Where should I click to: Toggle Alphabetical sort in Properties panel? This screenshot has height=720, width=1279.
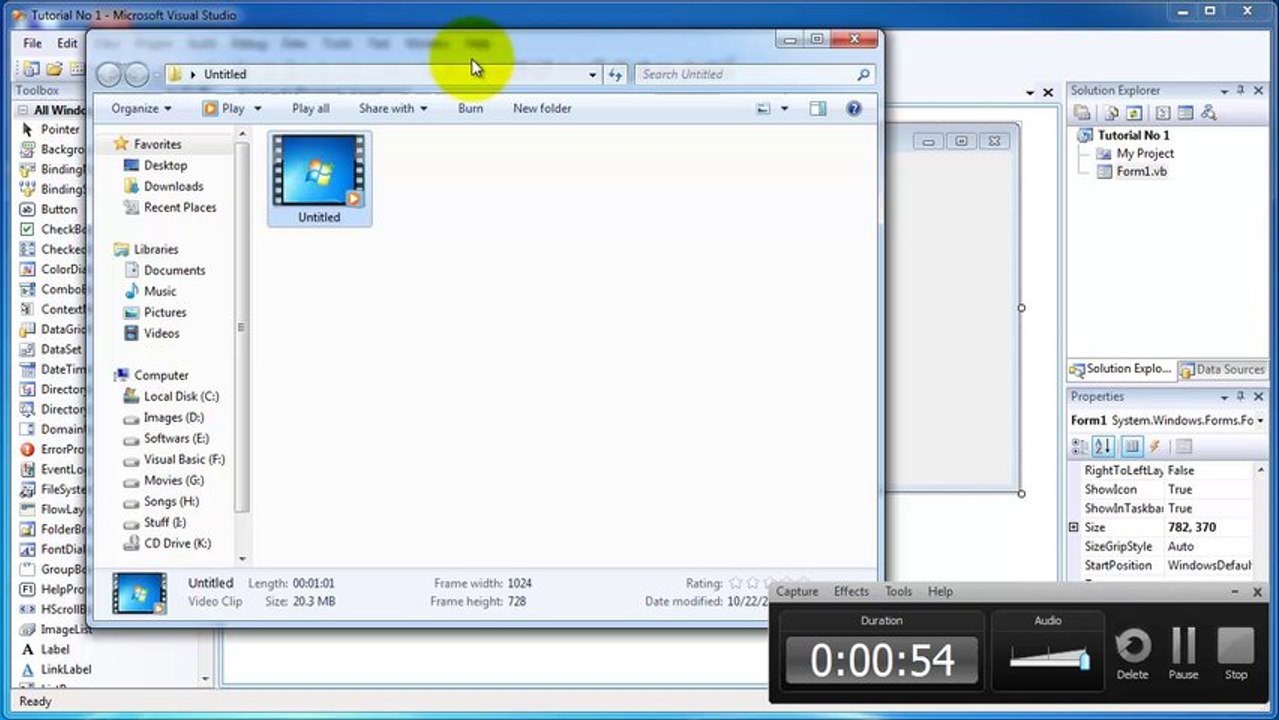click(1103, 447)
